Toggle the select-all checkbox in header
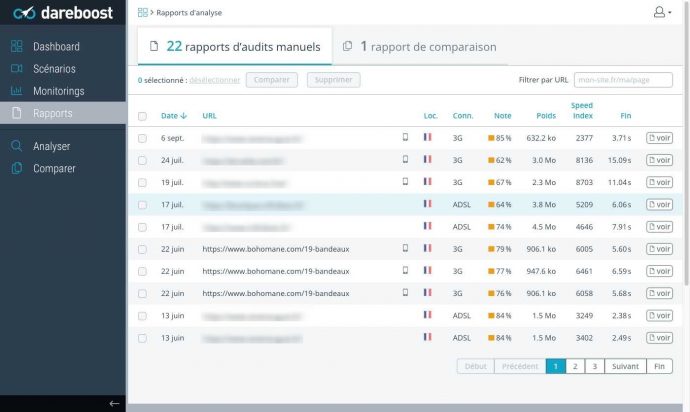 point(142,116)
